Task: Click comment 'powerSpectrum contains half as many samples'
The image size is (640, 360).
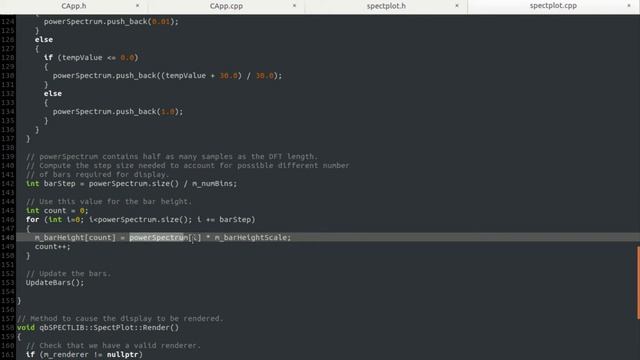Action: tap(171, 157)
